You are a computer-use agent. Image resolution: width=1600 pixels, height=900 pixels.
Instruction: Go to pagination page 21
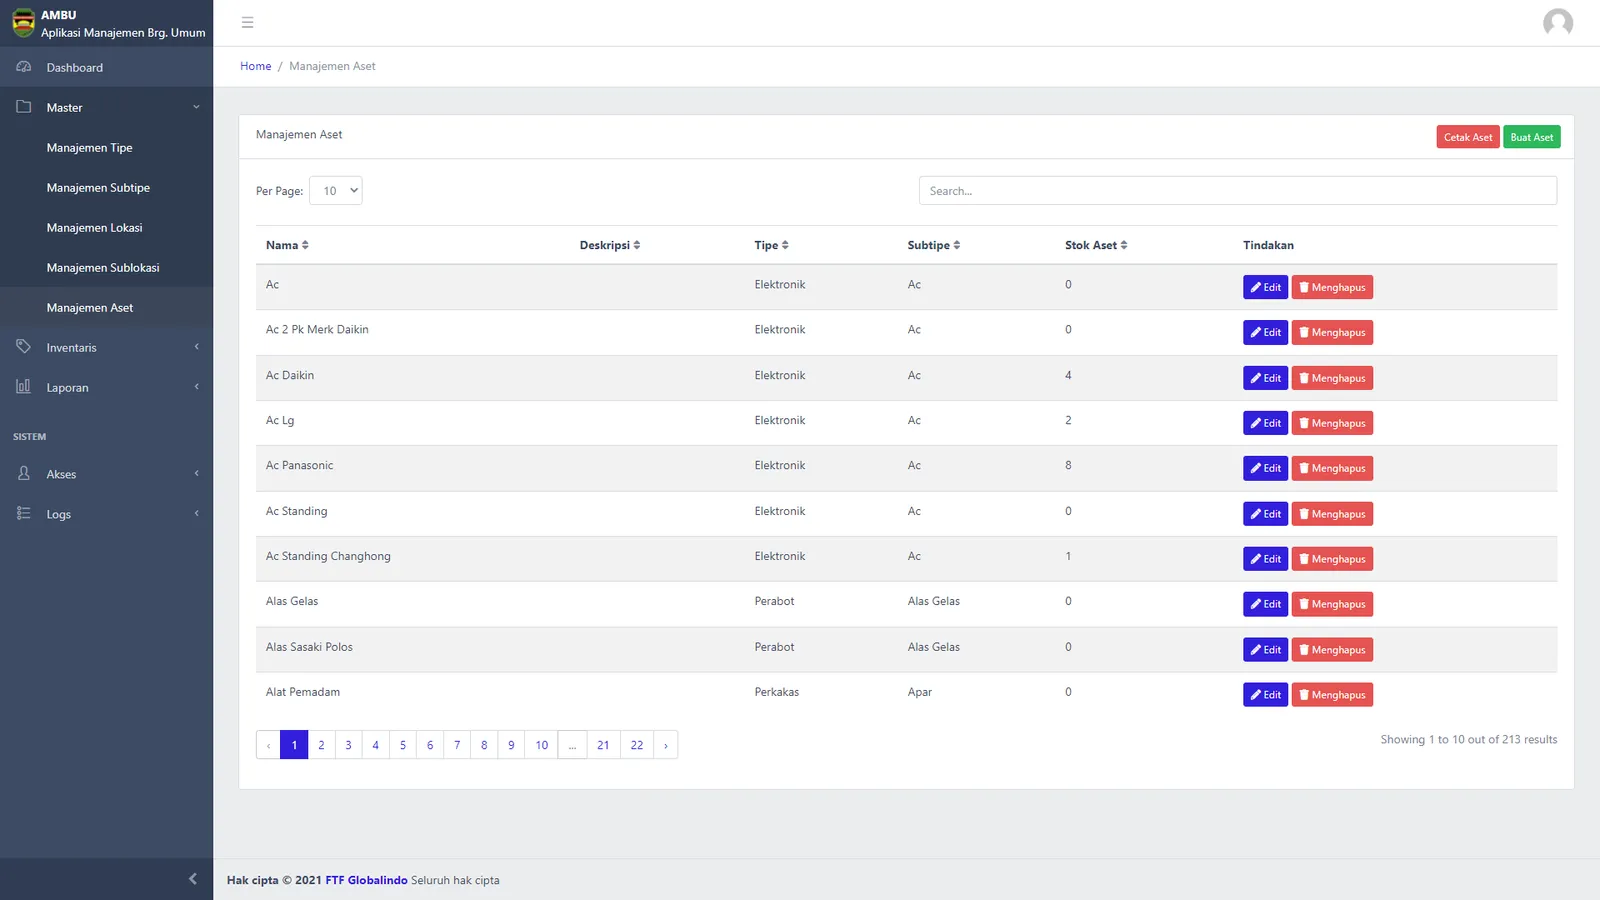pos(603,745)
